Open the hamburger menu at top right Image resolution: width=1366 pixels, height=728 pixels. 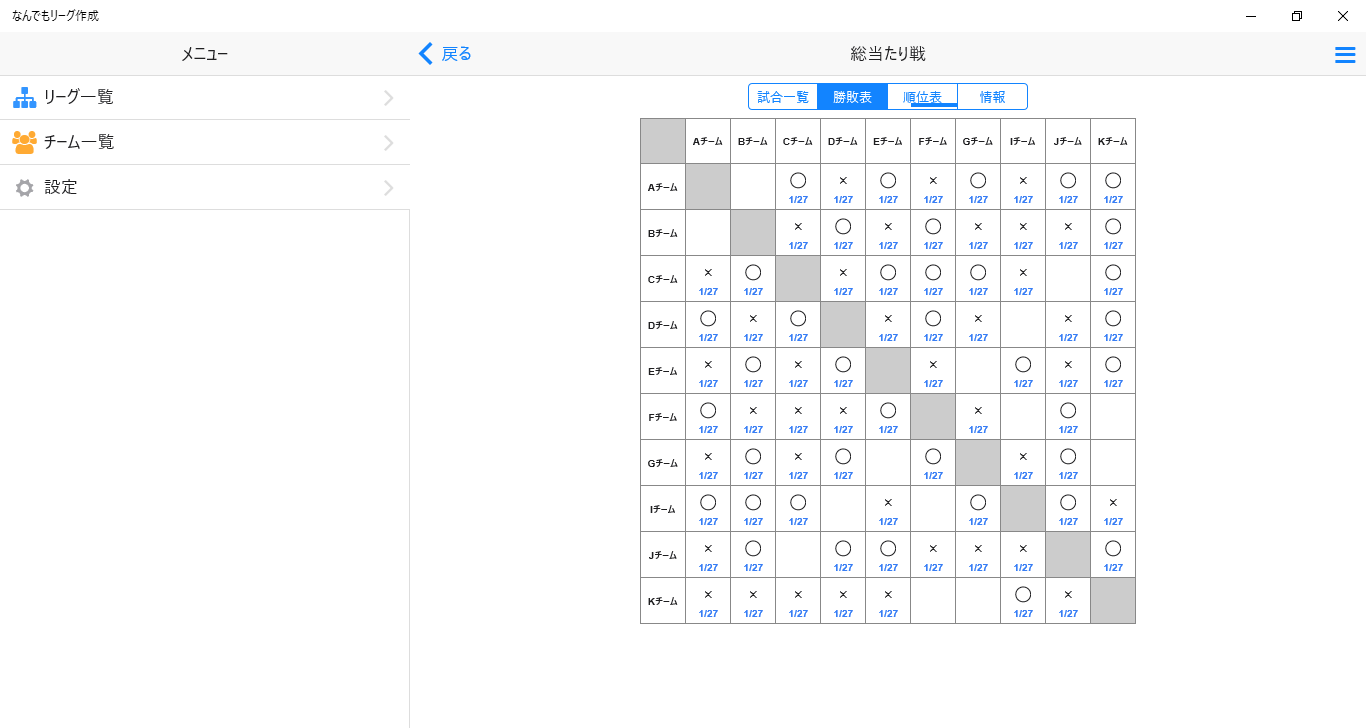tap(1345, 54)
